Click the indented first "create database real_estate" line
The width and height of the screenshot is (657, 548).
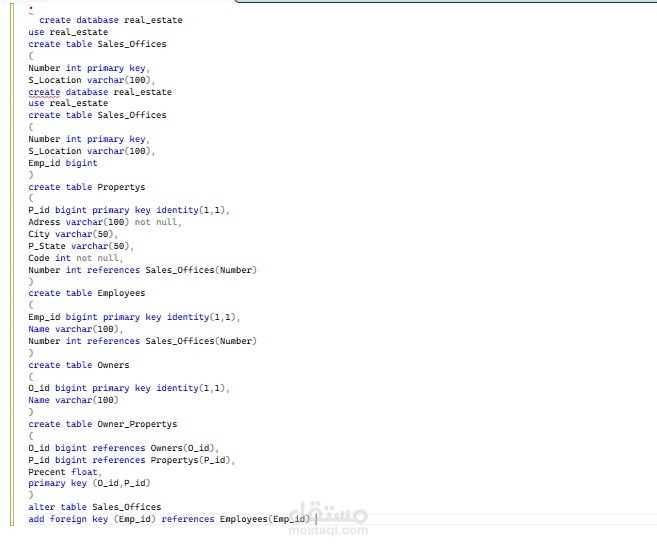[111, 20]
